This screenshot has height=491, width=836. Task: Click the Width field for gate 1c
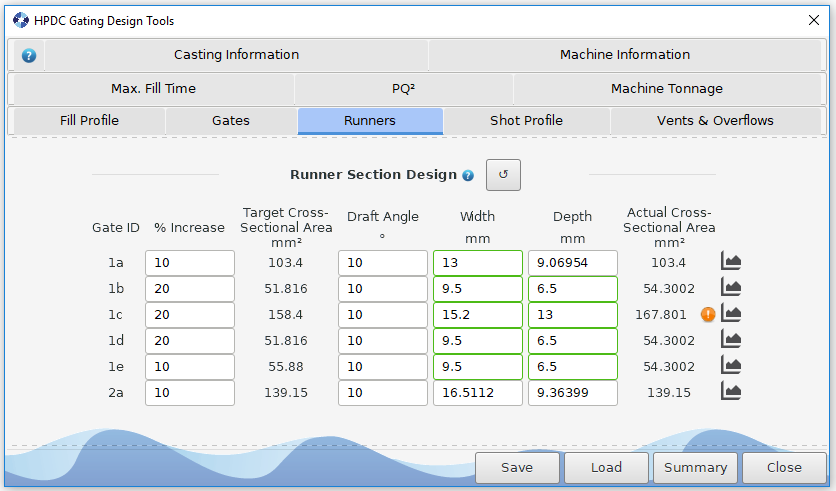tap(477, 314)
